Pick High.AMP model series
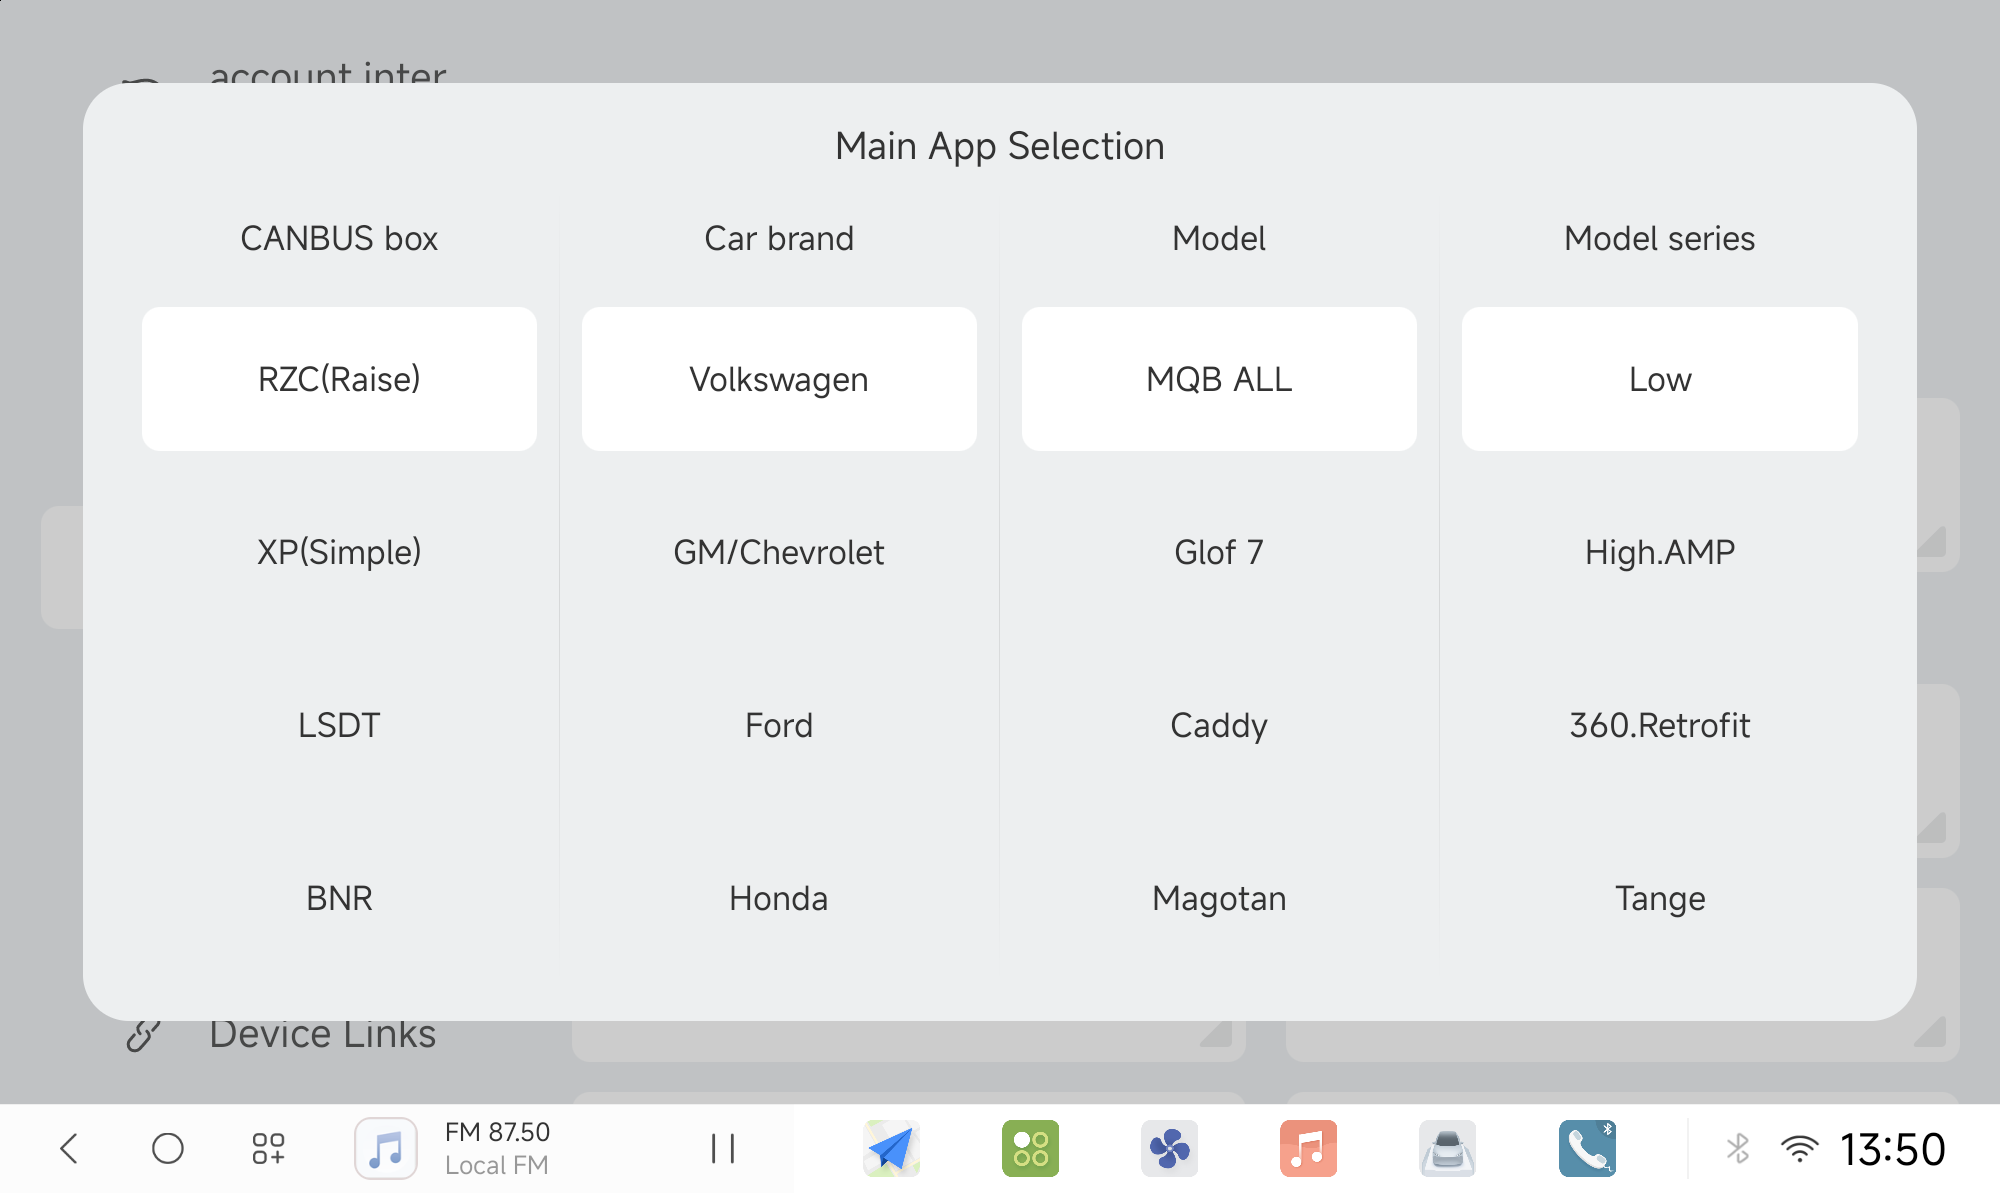The width and height of the screenshot is (2000, 1200). 1659,552
